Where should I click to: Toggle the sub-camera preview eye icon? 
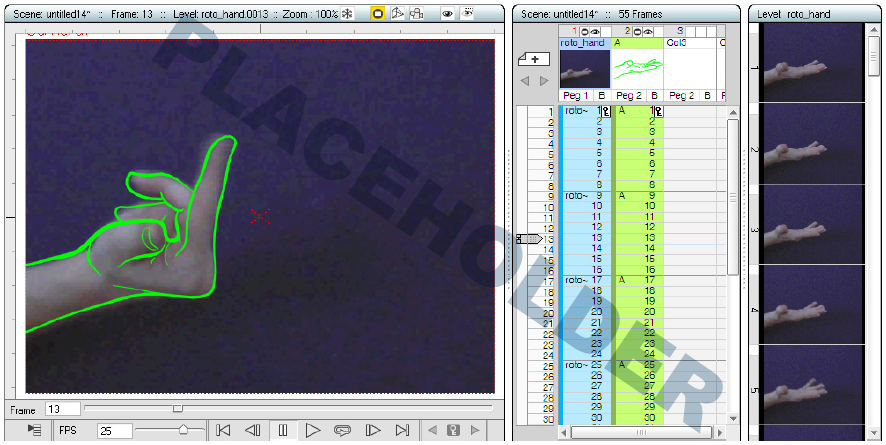coord(466,13)
